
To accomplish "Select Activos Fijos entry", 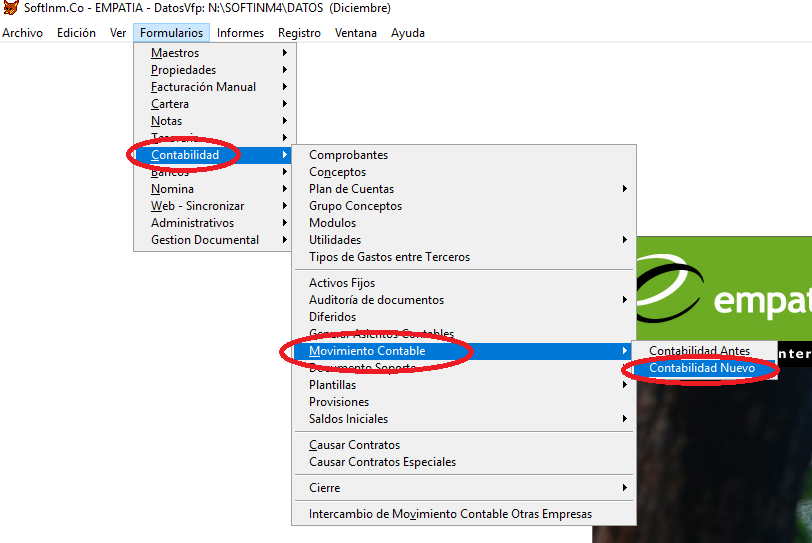I will point(464,283).
